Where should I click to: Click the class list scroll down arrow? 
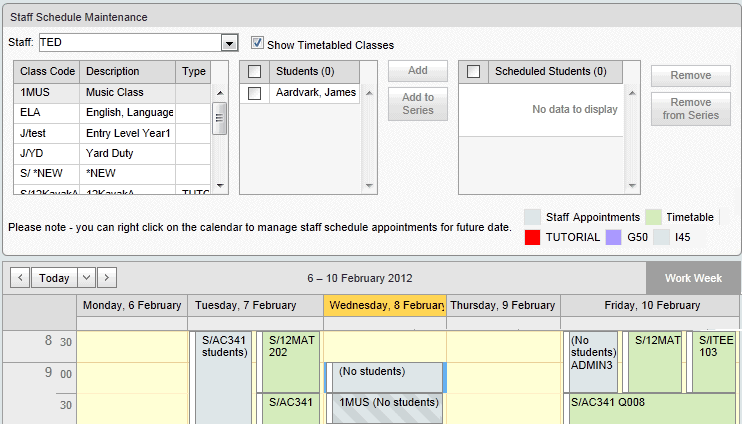click(220, 185)
